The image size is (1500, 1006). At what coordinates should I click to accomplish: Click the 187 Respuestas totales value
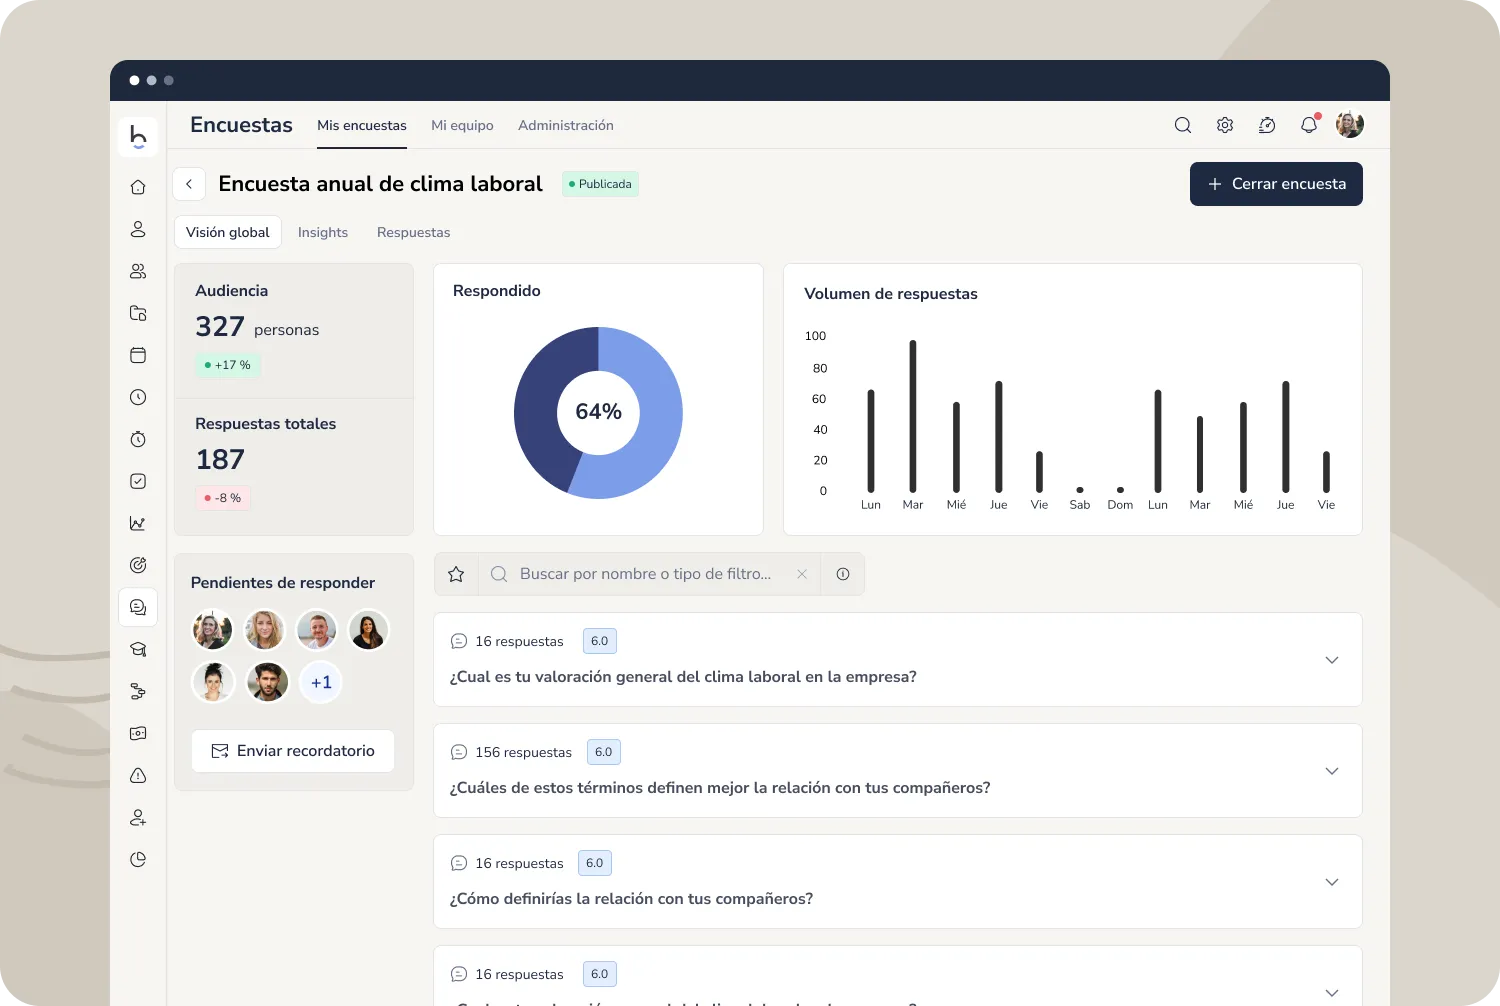coord(220,460)
